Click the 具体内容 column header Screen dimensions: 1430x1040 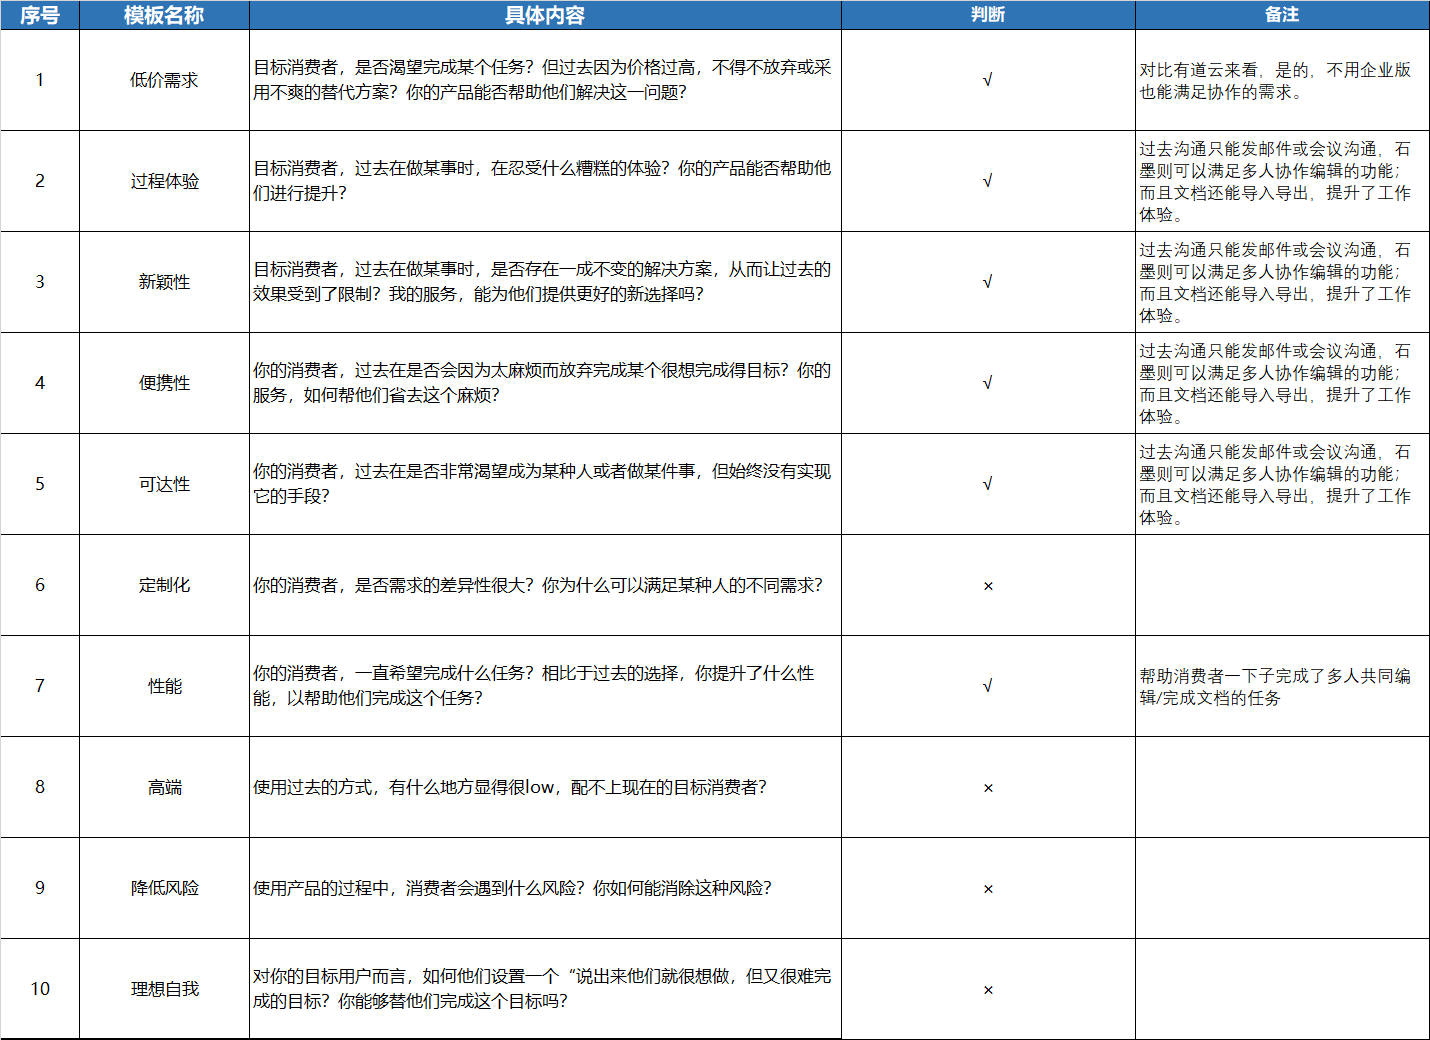coord(545,15)
